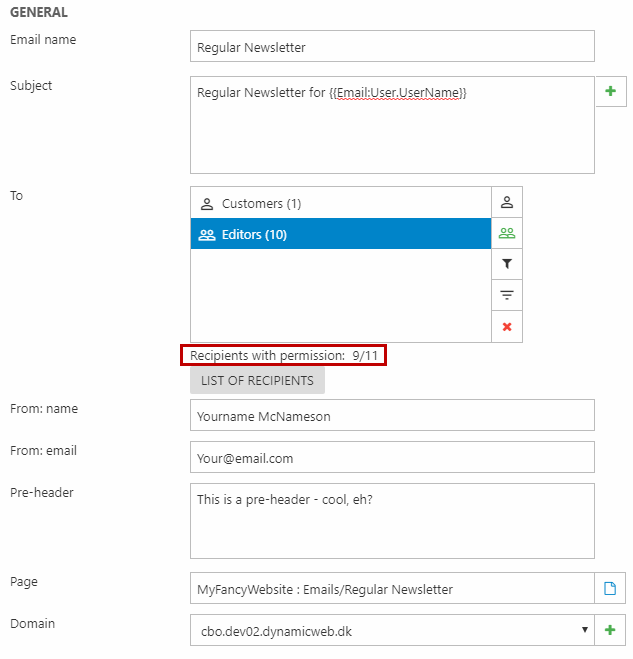
Task: Click green plus icon beside Domain dropdown
Action: 609,630
